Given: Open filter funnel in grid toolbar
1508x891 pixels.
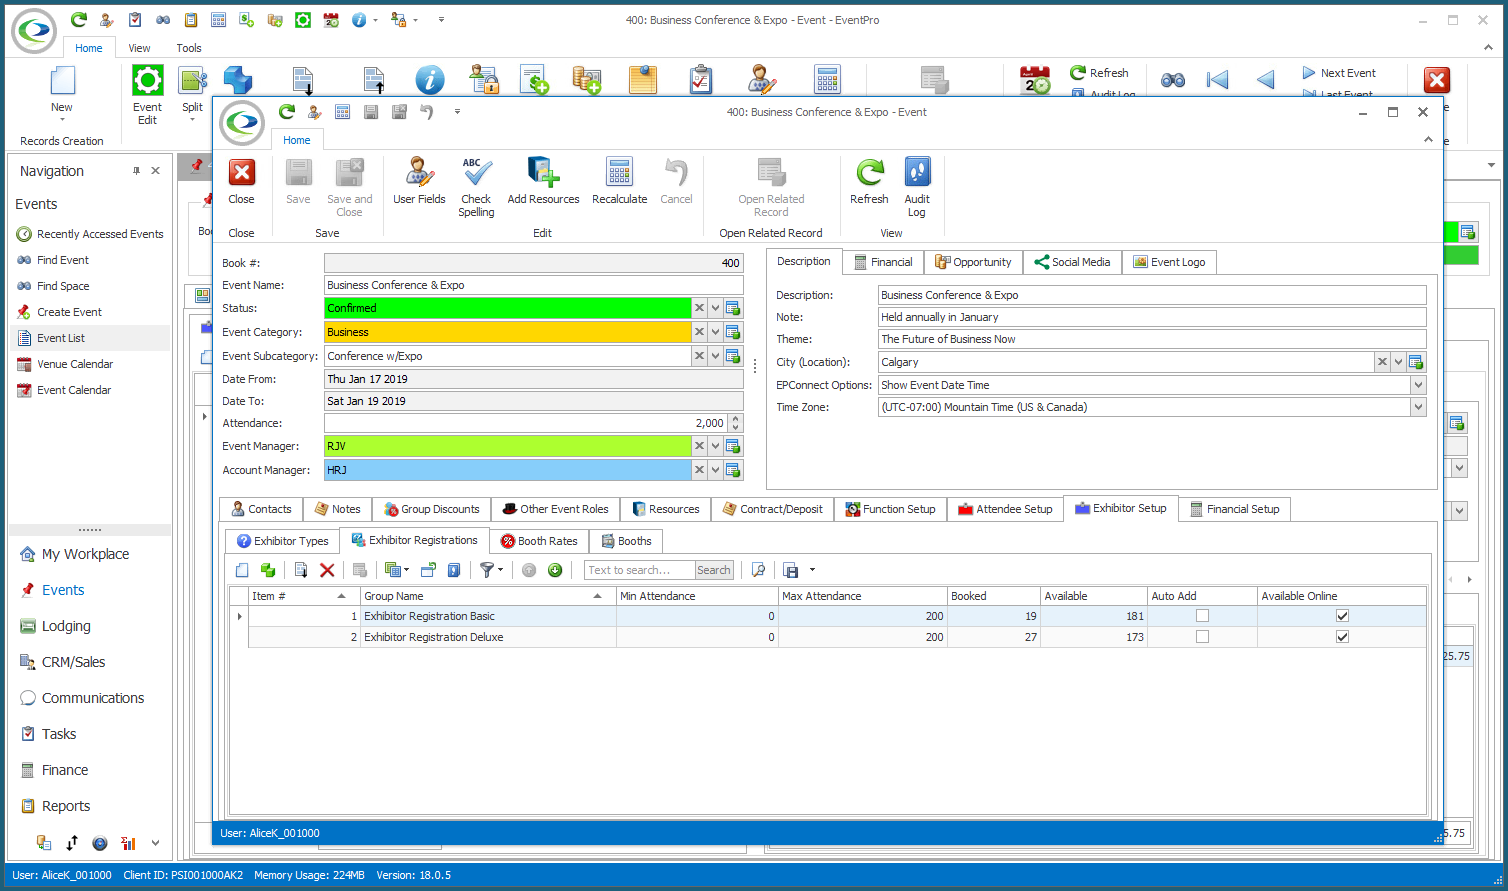Looking at the screenshot, I should [487, 570].
